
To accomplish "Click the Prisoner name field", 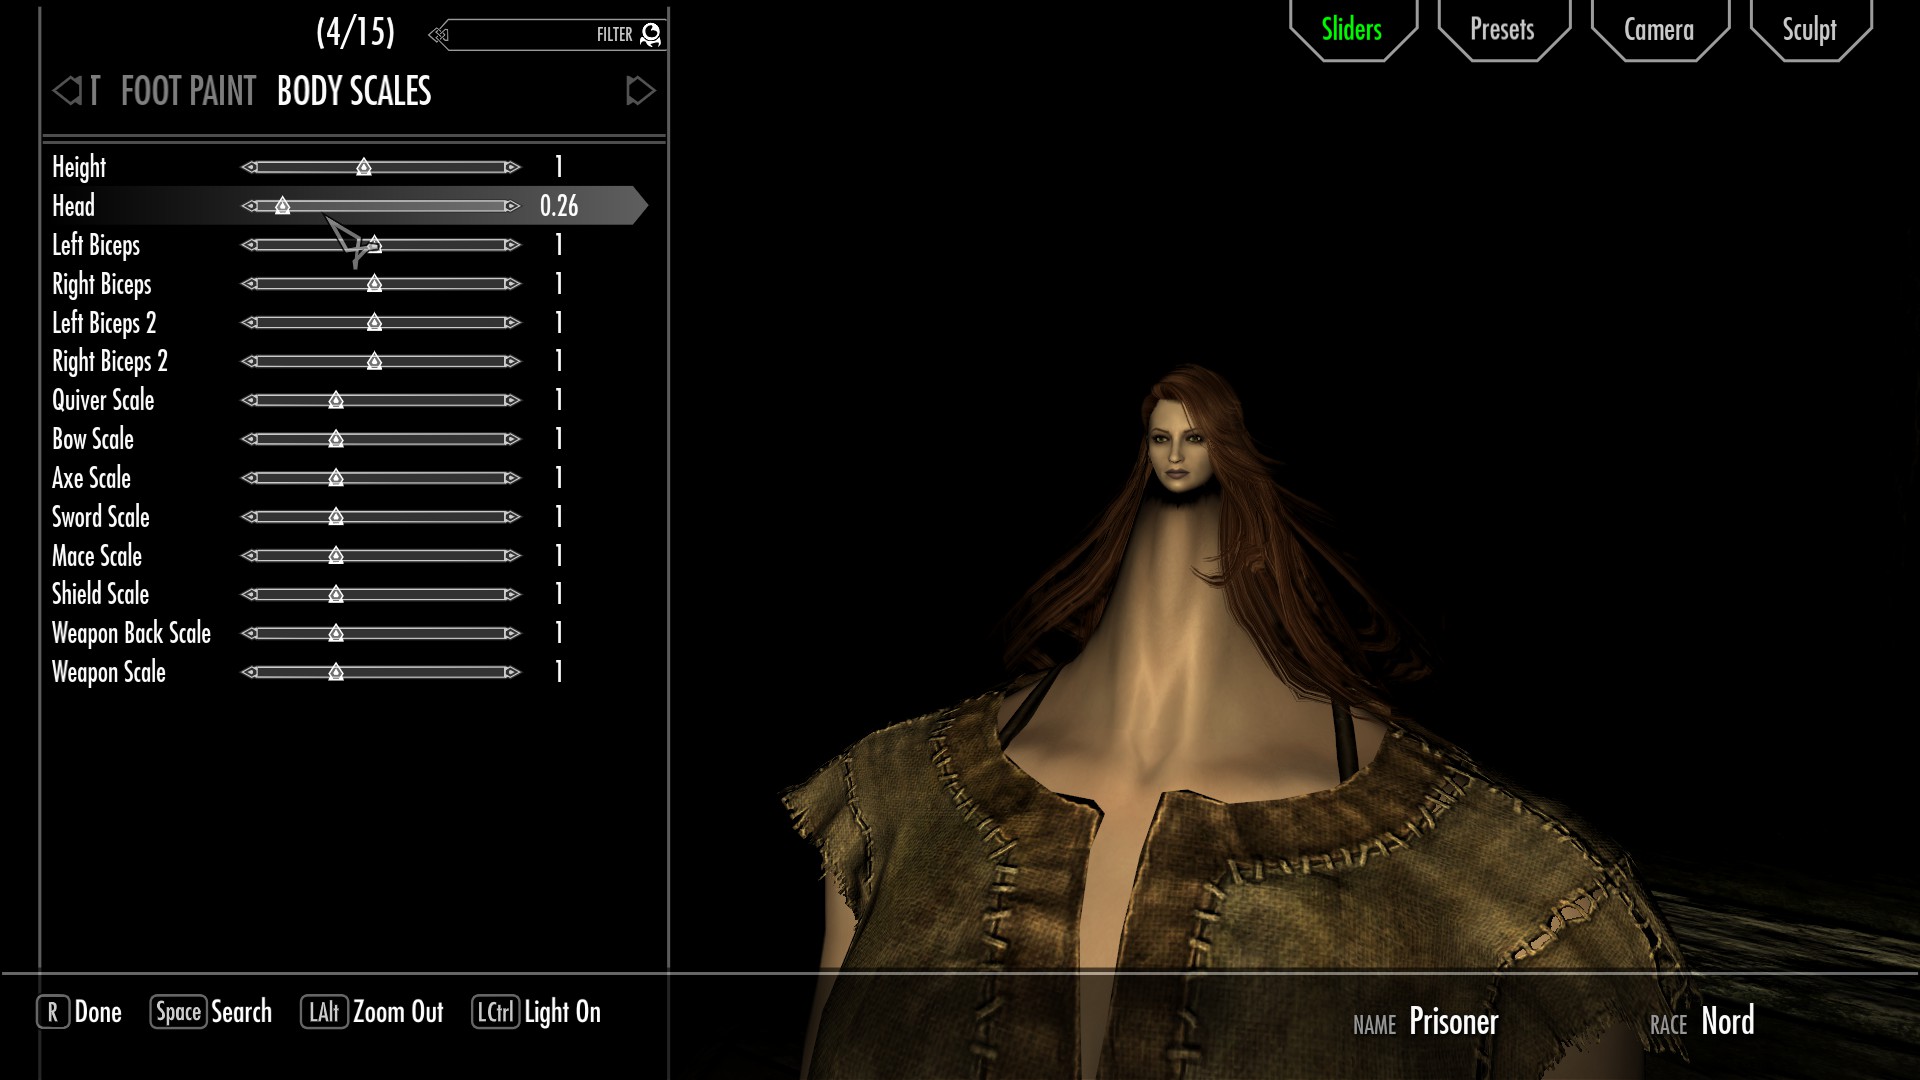I will click(x=1453, y=1021).
